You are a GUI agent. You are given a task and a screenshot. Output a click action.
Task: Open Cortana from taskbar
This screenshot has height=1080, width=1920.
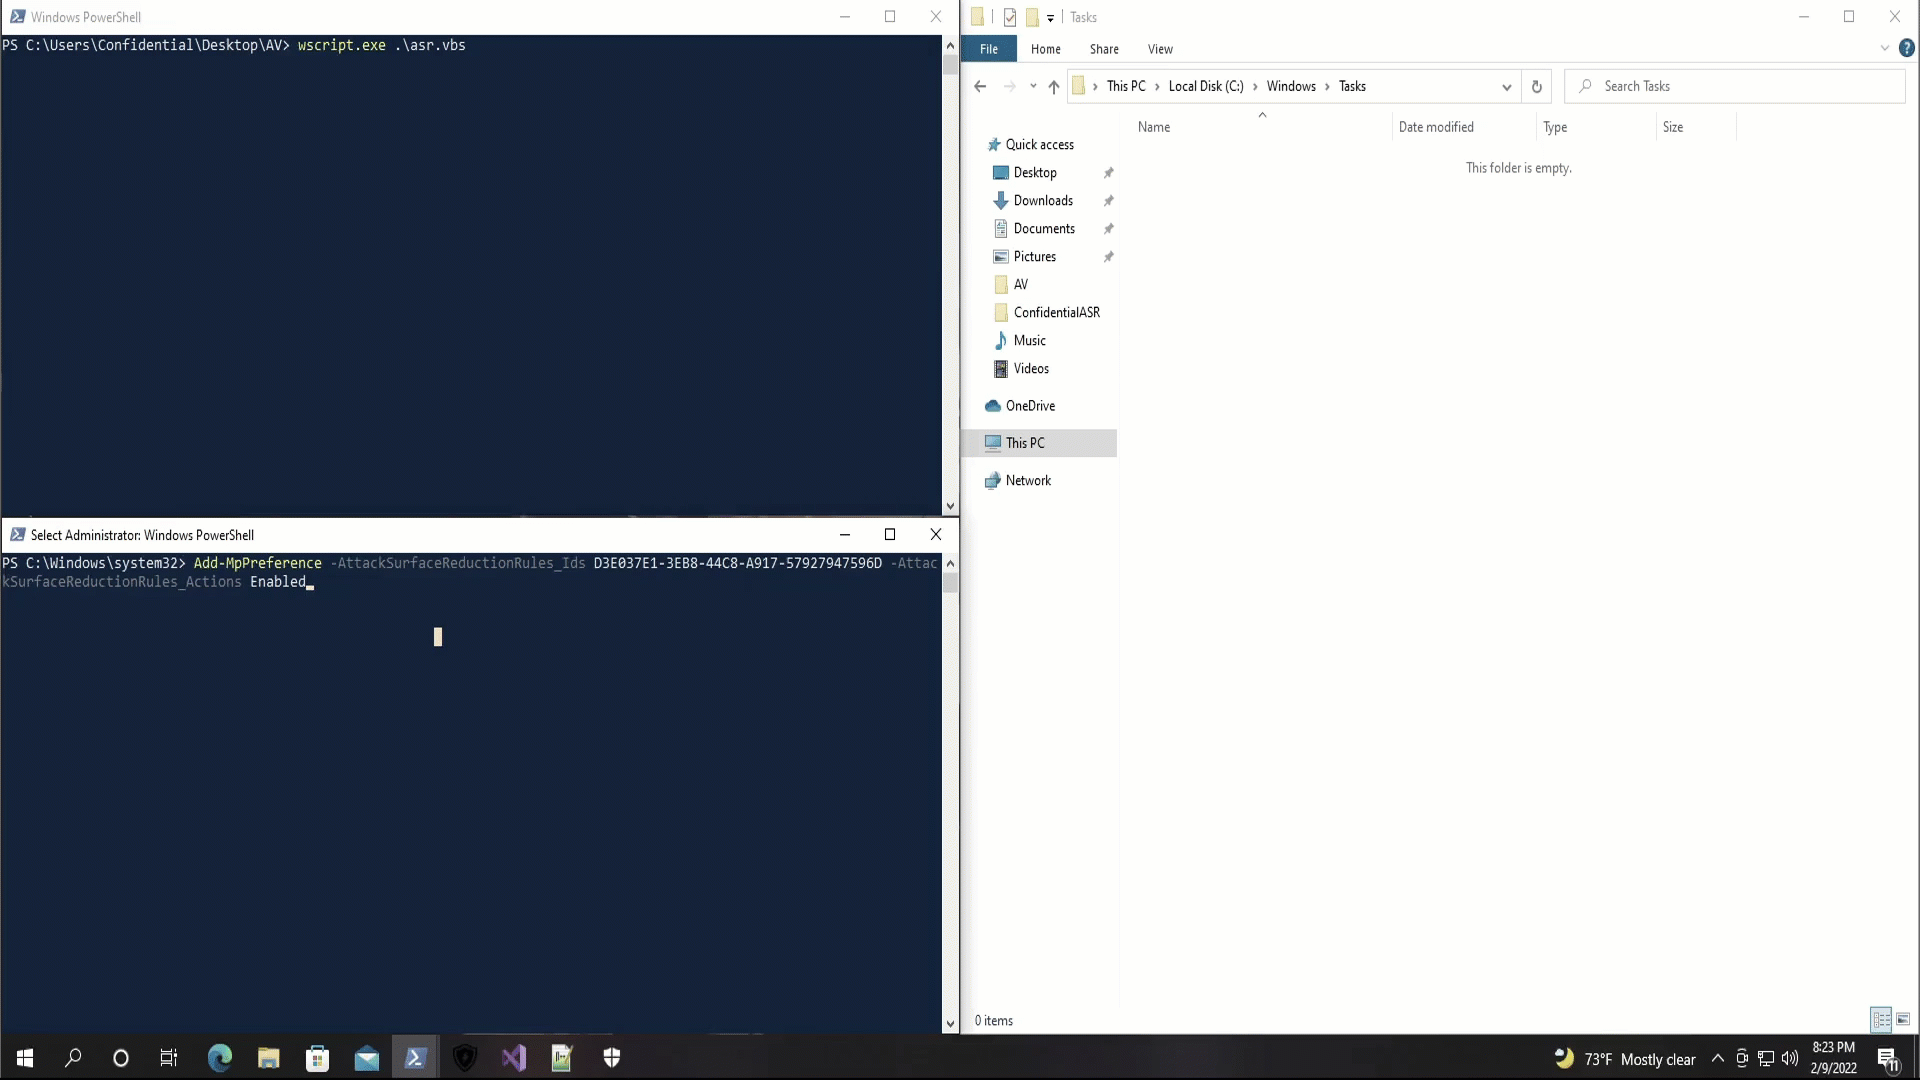121,1058
